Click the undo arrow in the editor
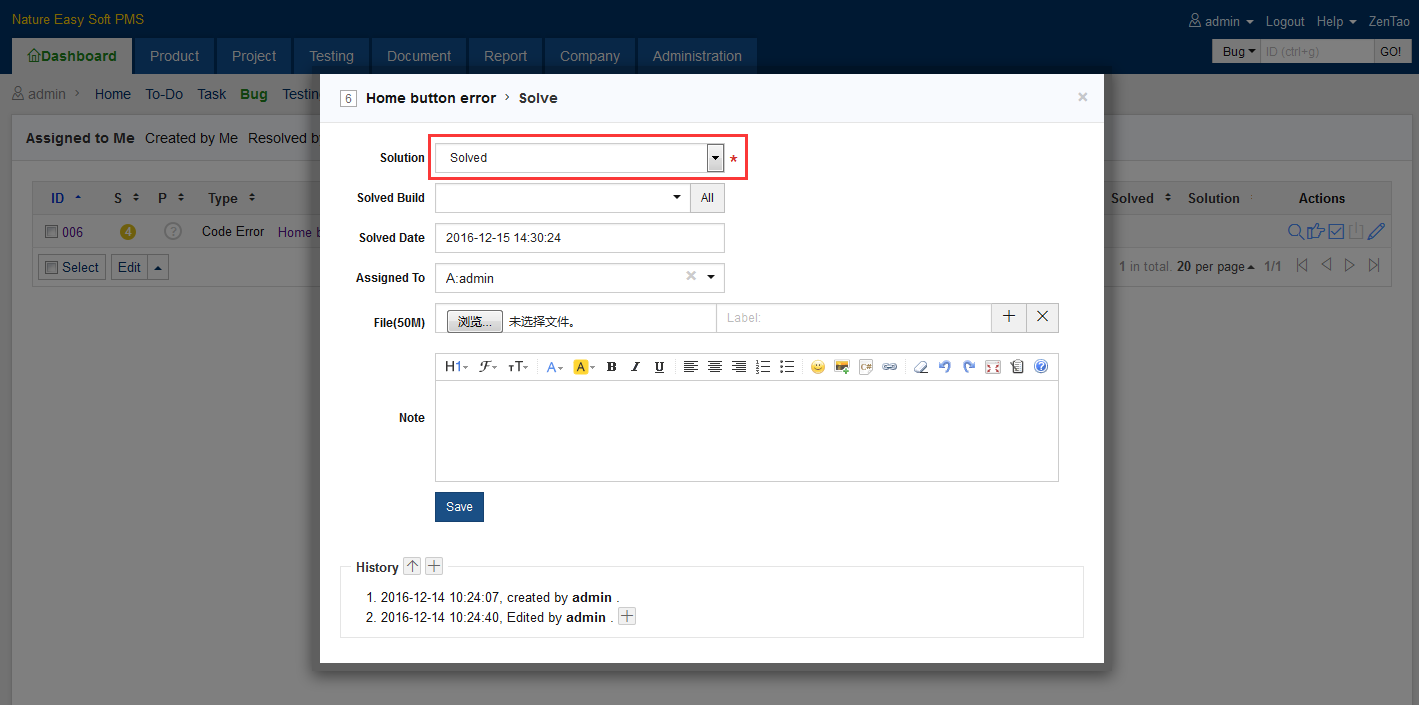This screenshot has height=705, width=1419. tap(945, 367)
